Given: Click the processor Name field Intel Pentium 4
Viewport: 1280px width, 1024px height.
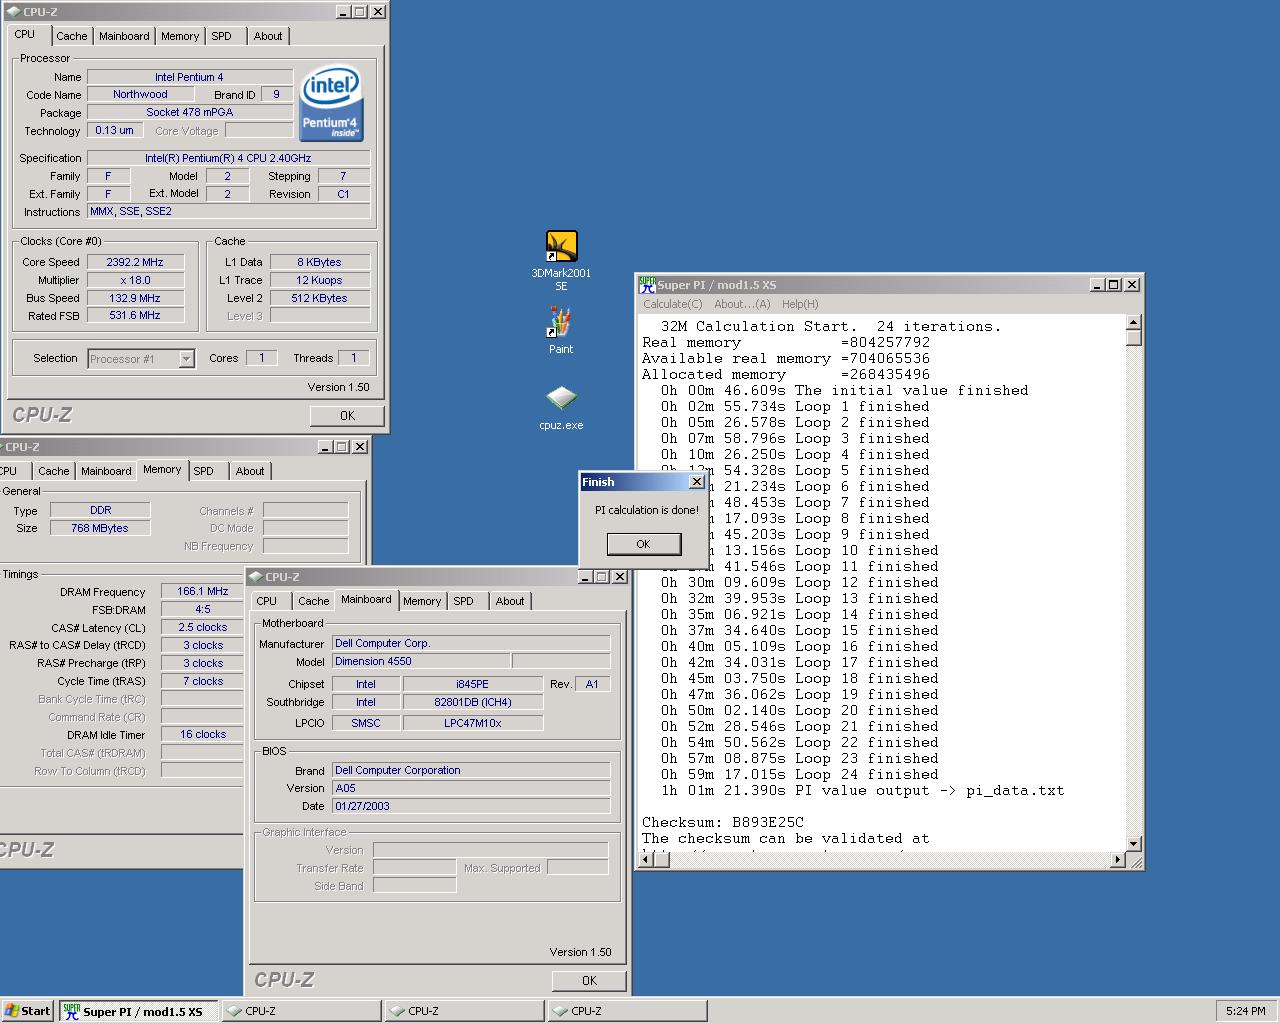Looking at the screenshot, I should (x=190, y=77).
